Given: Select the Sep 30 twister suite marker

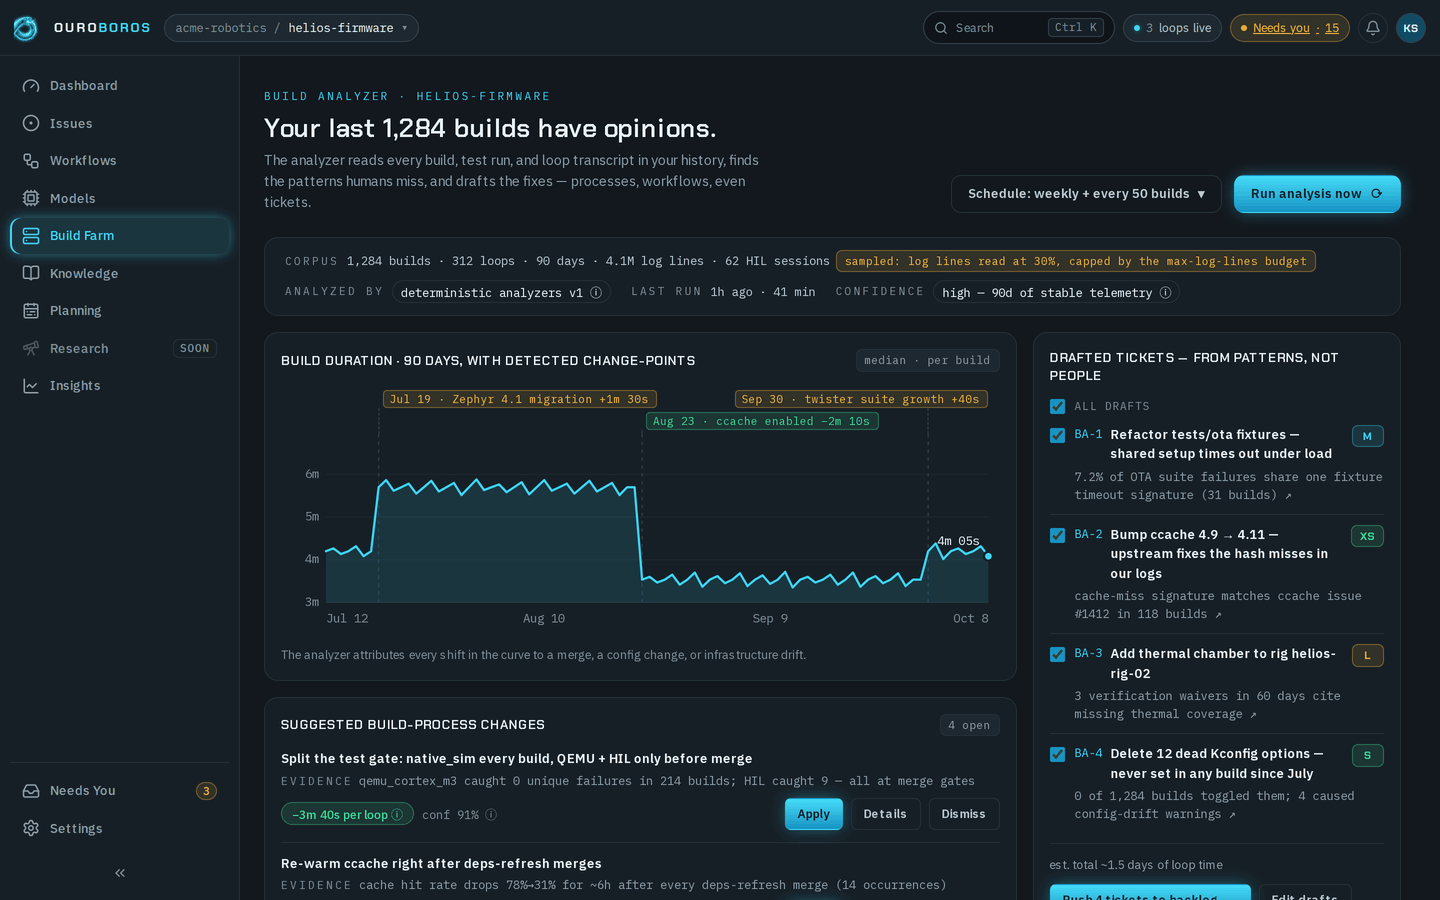Looking at the screenshot, I should tap(861, 399).
